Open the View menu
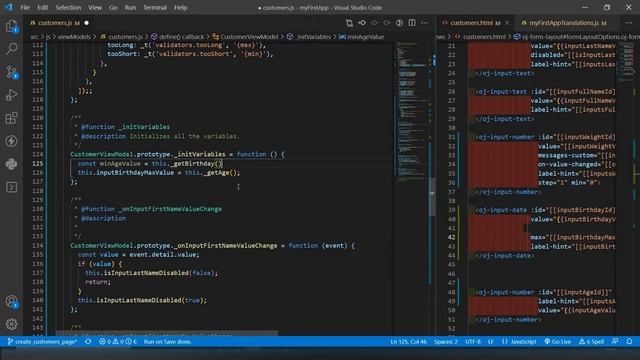640x360 pixels. 95,7
